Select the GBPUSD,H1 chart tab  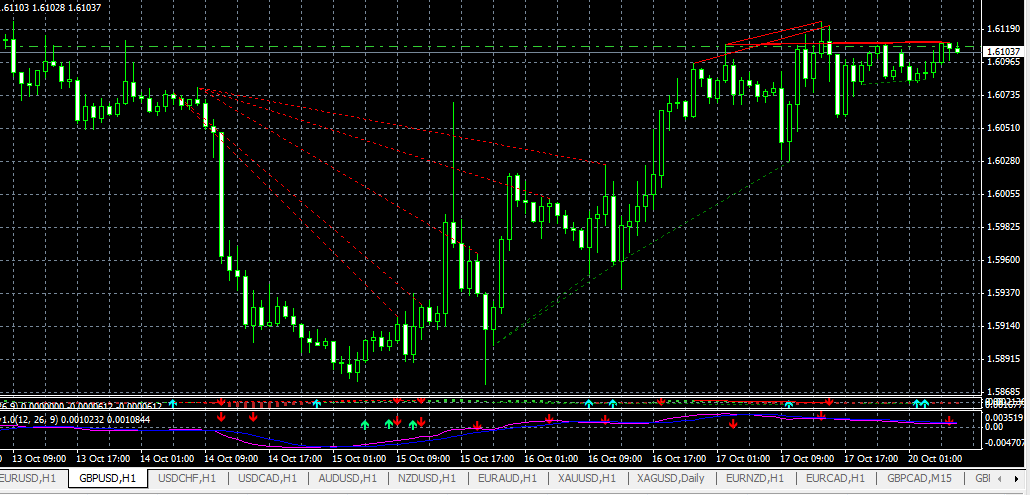[x=108, y=478]
